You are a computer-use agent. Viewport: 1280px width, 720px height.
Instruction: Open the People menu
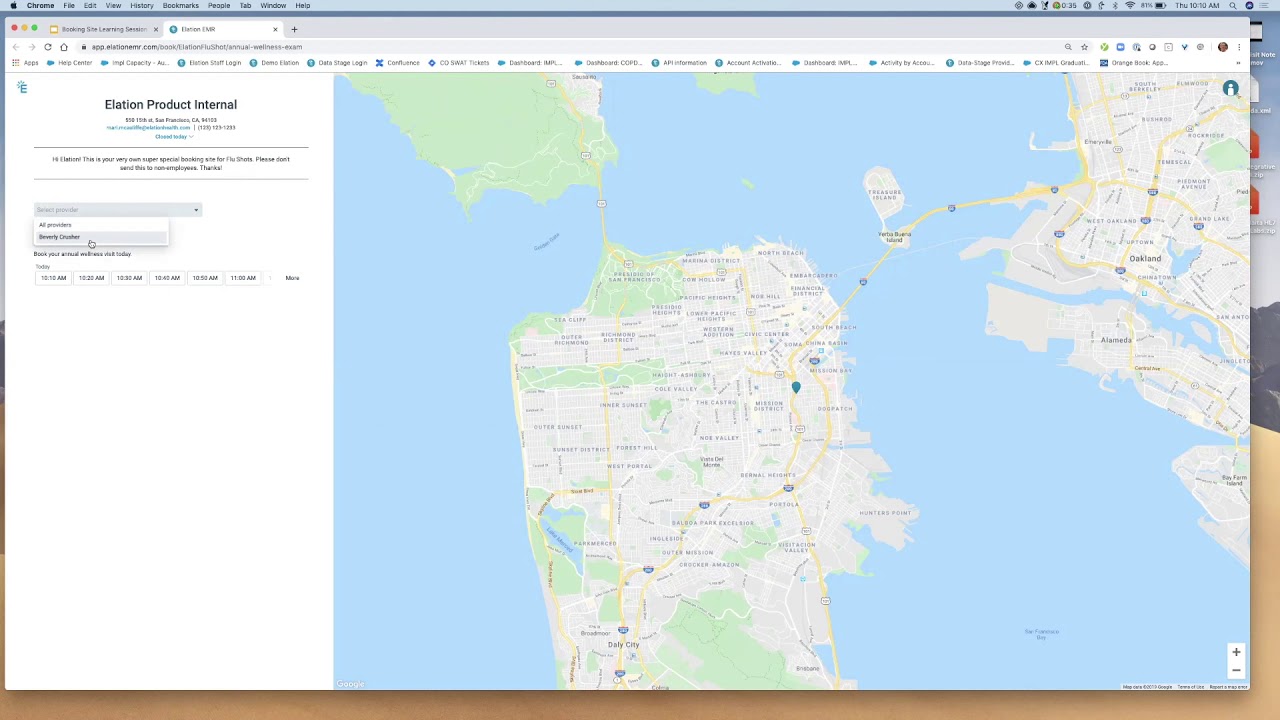coord(219,6)
